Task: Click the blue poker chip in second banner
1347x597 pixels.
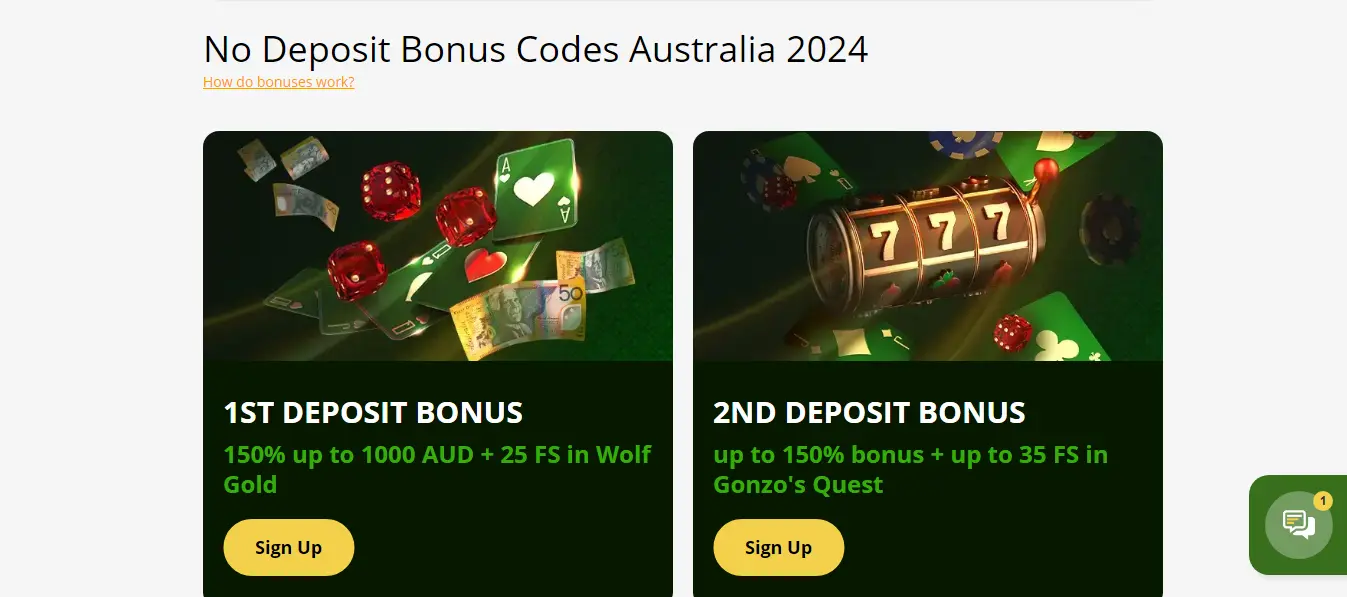Action: pos(964,145)
